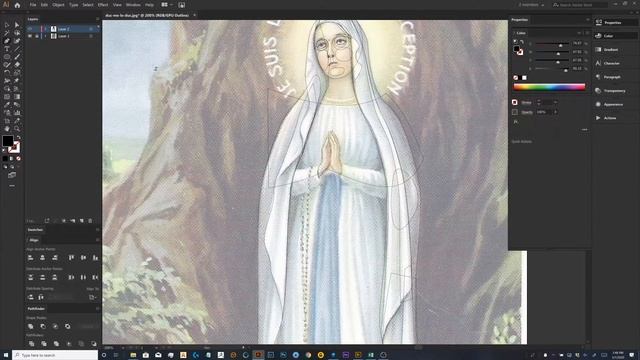Toggle Layer 1 visibility eye

tap(30, 36)
